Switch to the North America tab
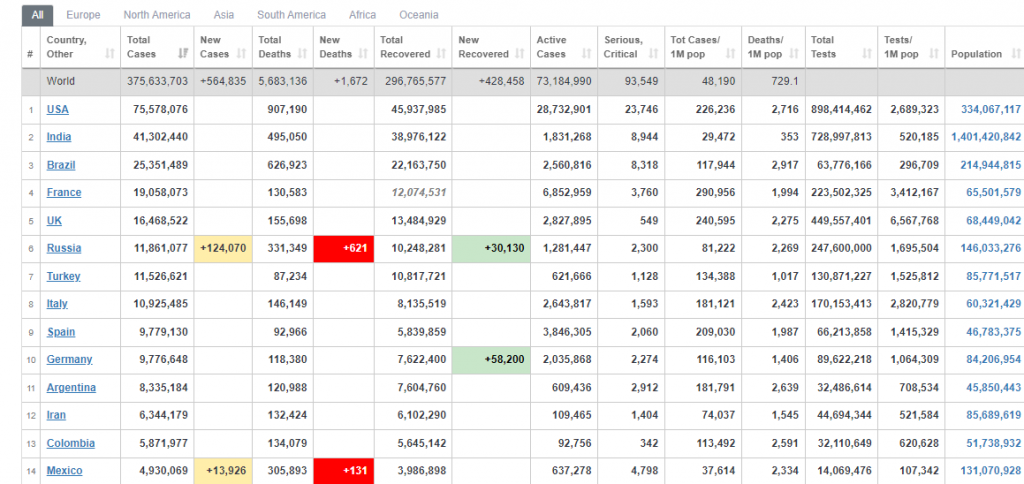Screen dimensions: 1024x484 157,14
